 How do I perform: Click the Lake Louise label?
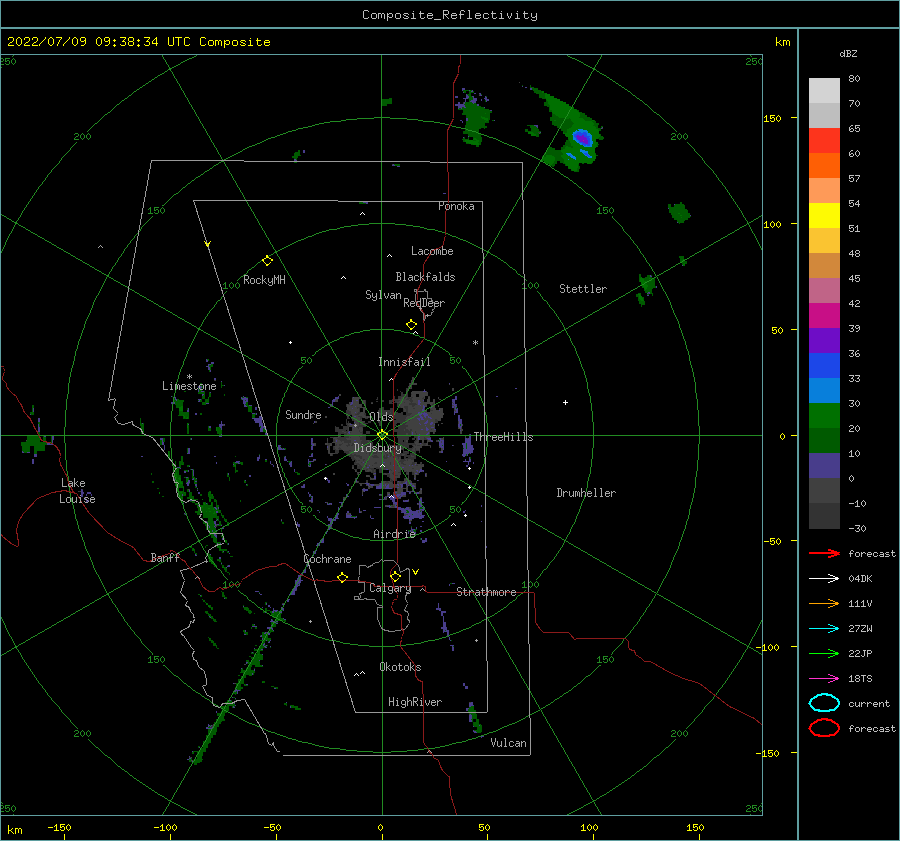pos(77,491)
